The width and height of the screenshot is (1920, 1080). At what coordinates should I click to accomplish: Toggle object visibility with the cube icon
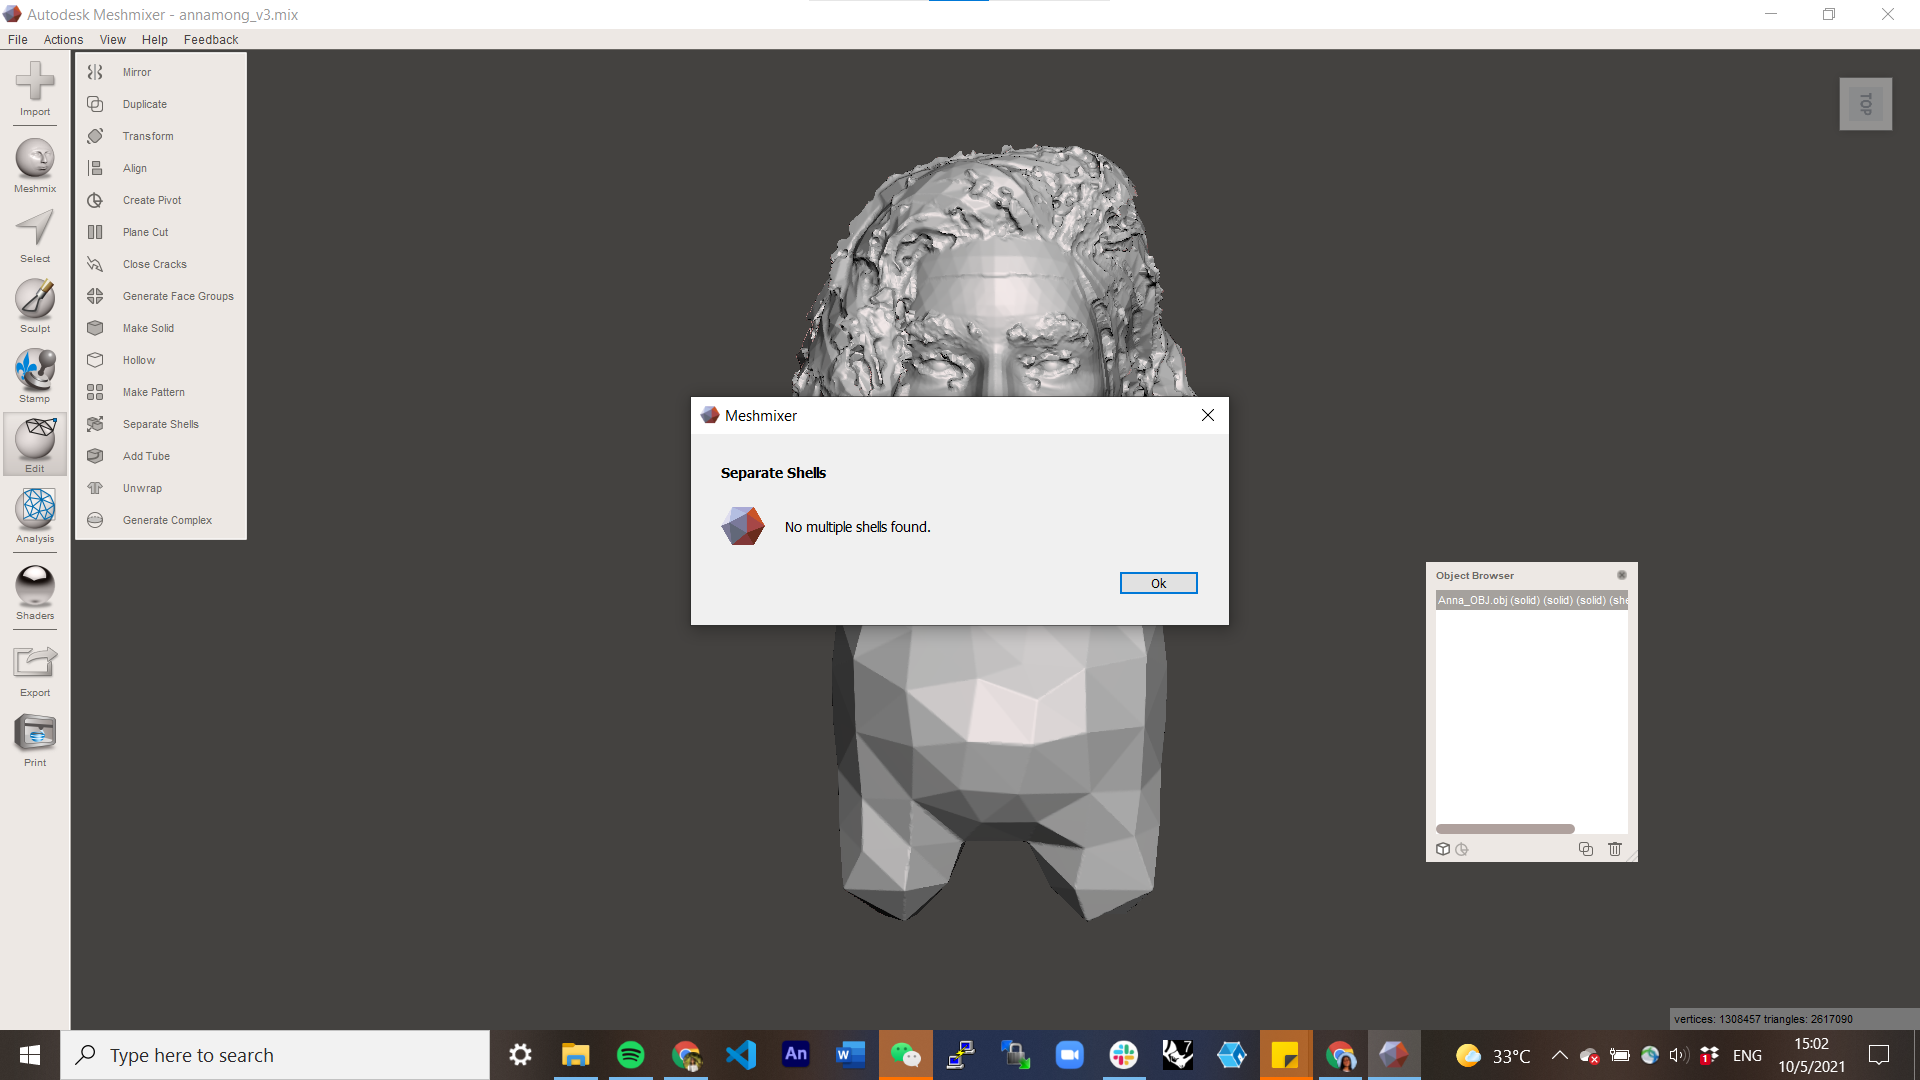tap(1442, 849)
